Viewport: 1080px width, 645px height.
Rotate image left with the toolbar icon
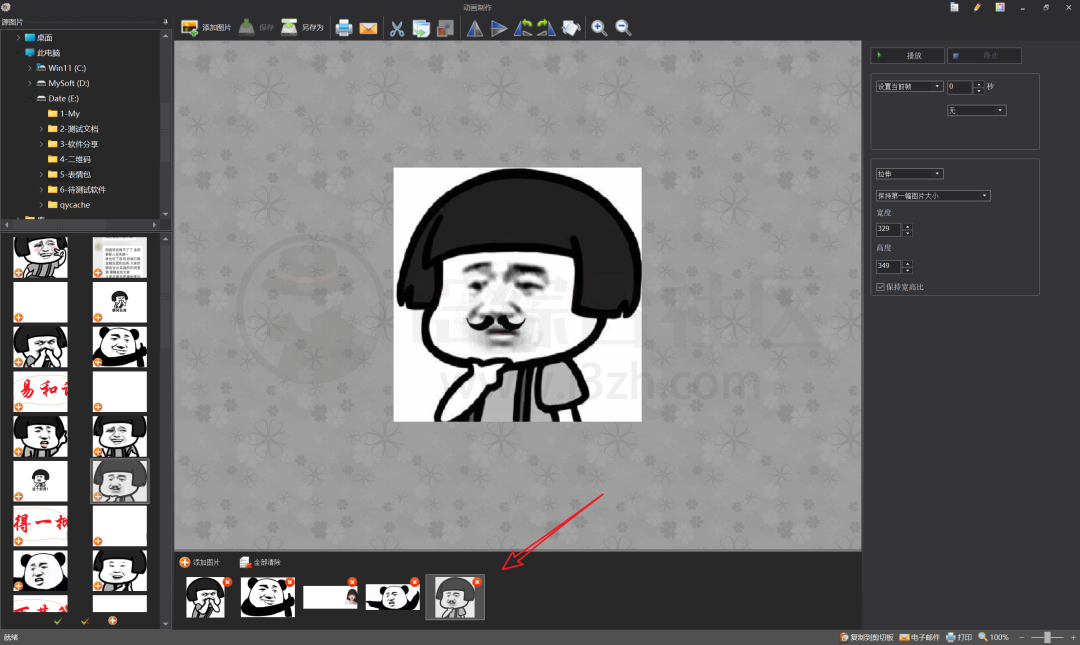pos(523,28)
